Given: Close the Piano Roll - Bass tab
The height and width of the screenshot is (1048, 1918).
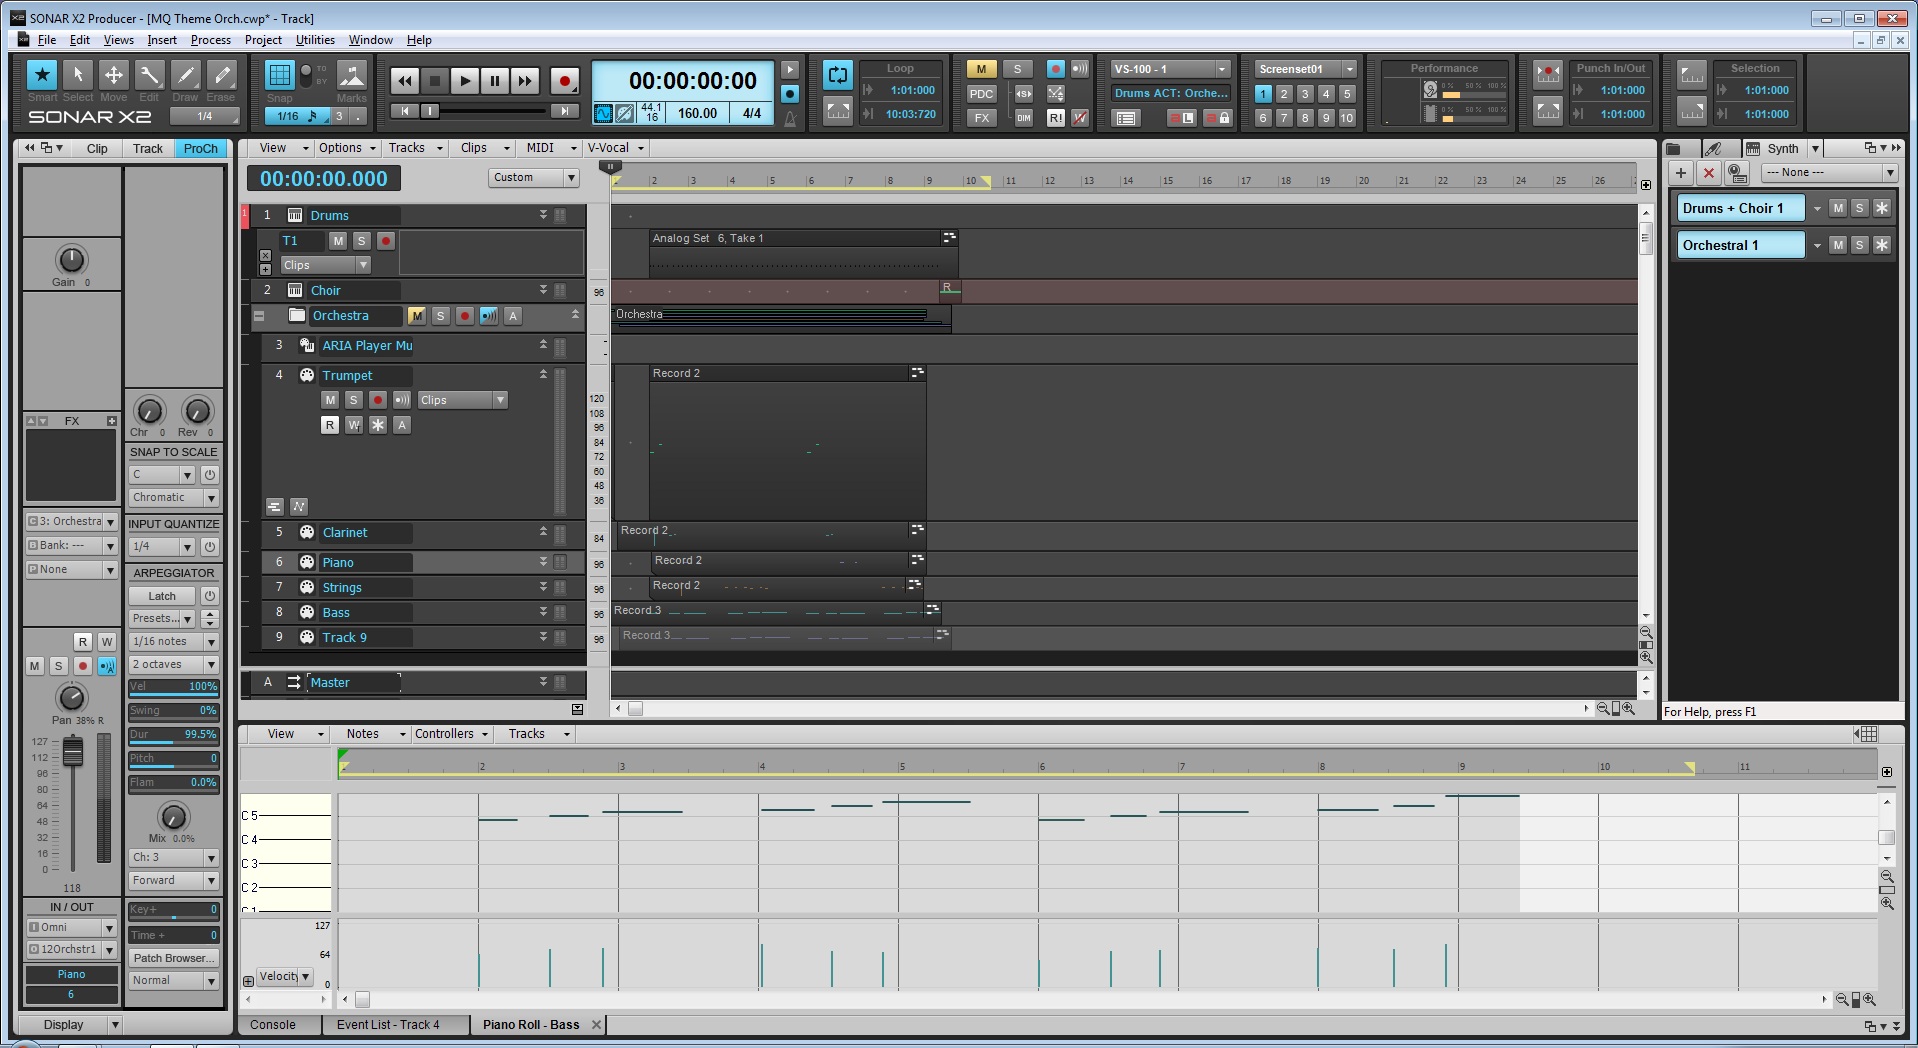Looking at the screenshot, I should (x=597, y=1025).
